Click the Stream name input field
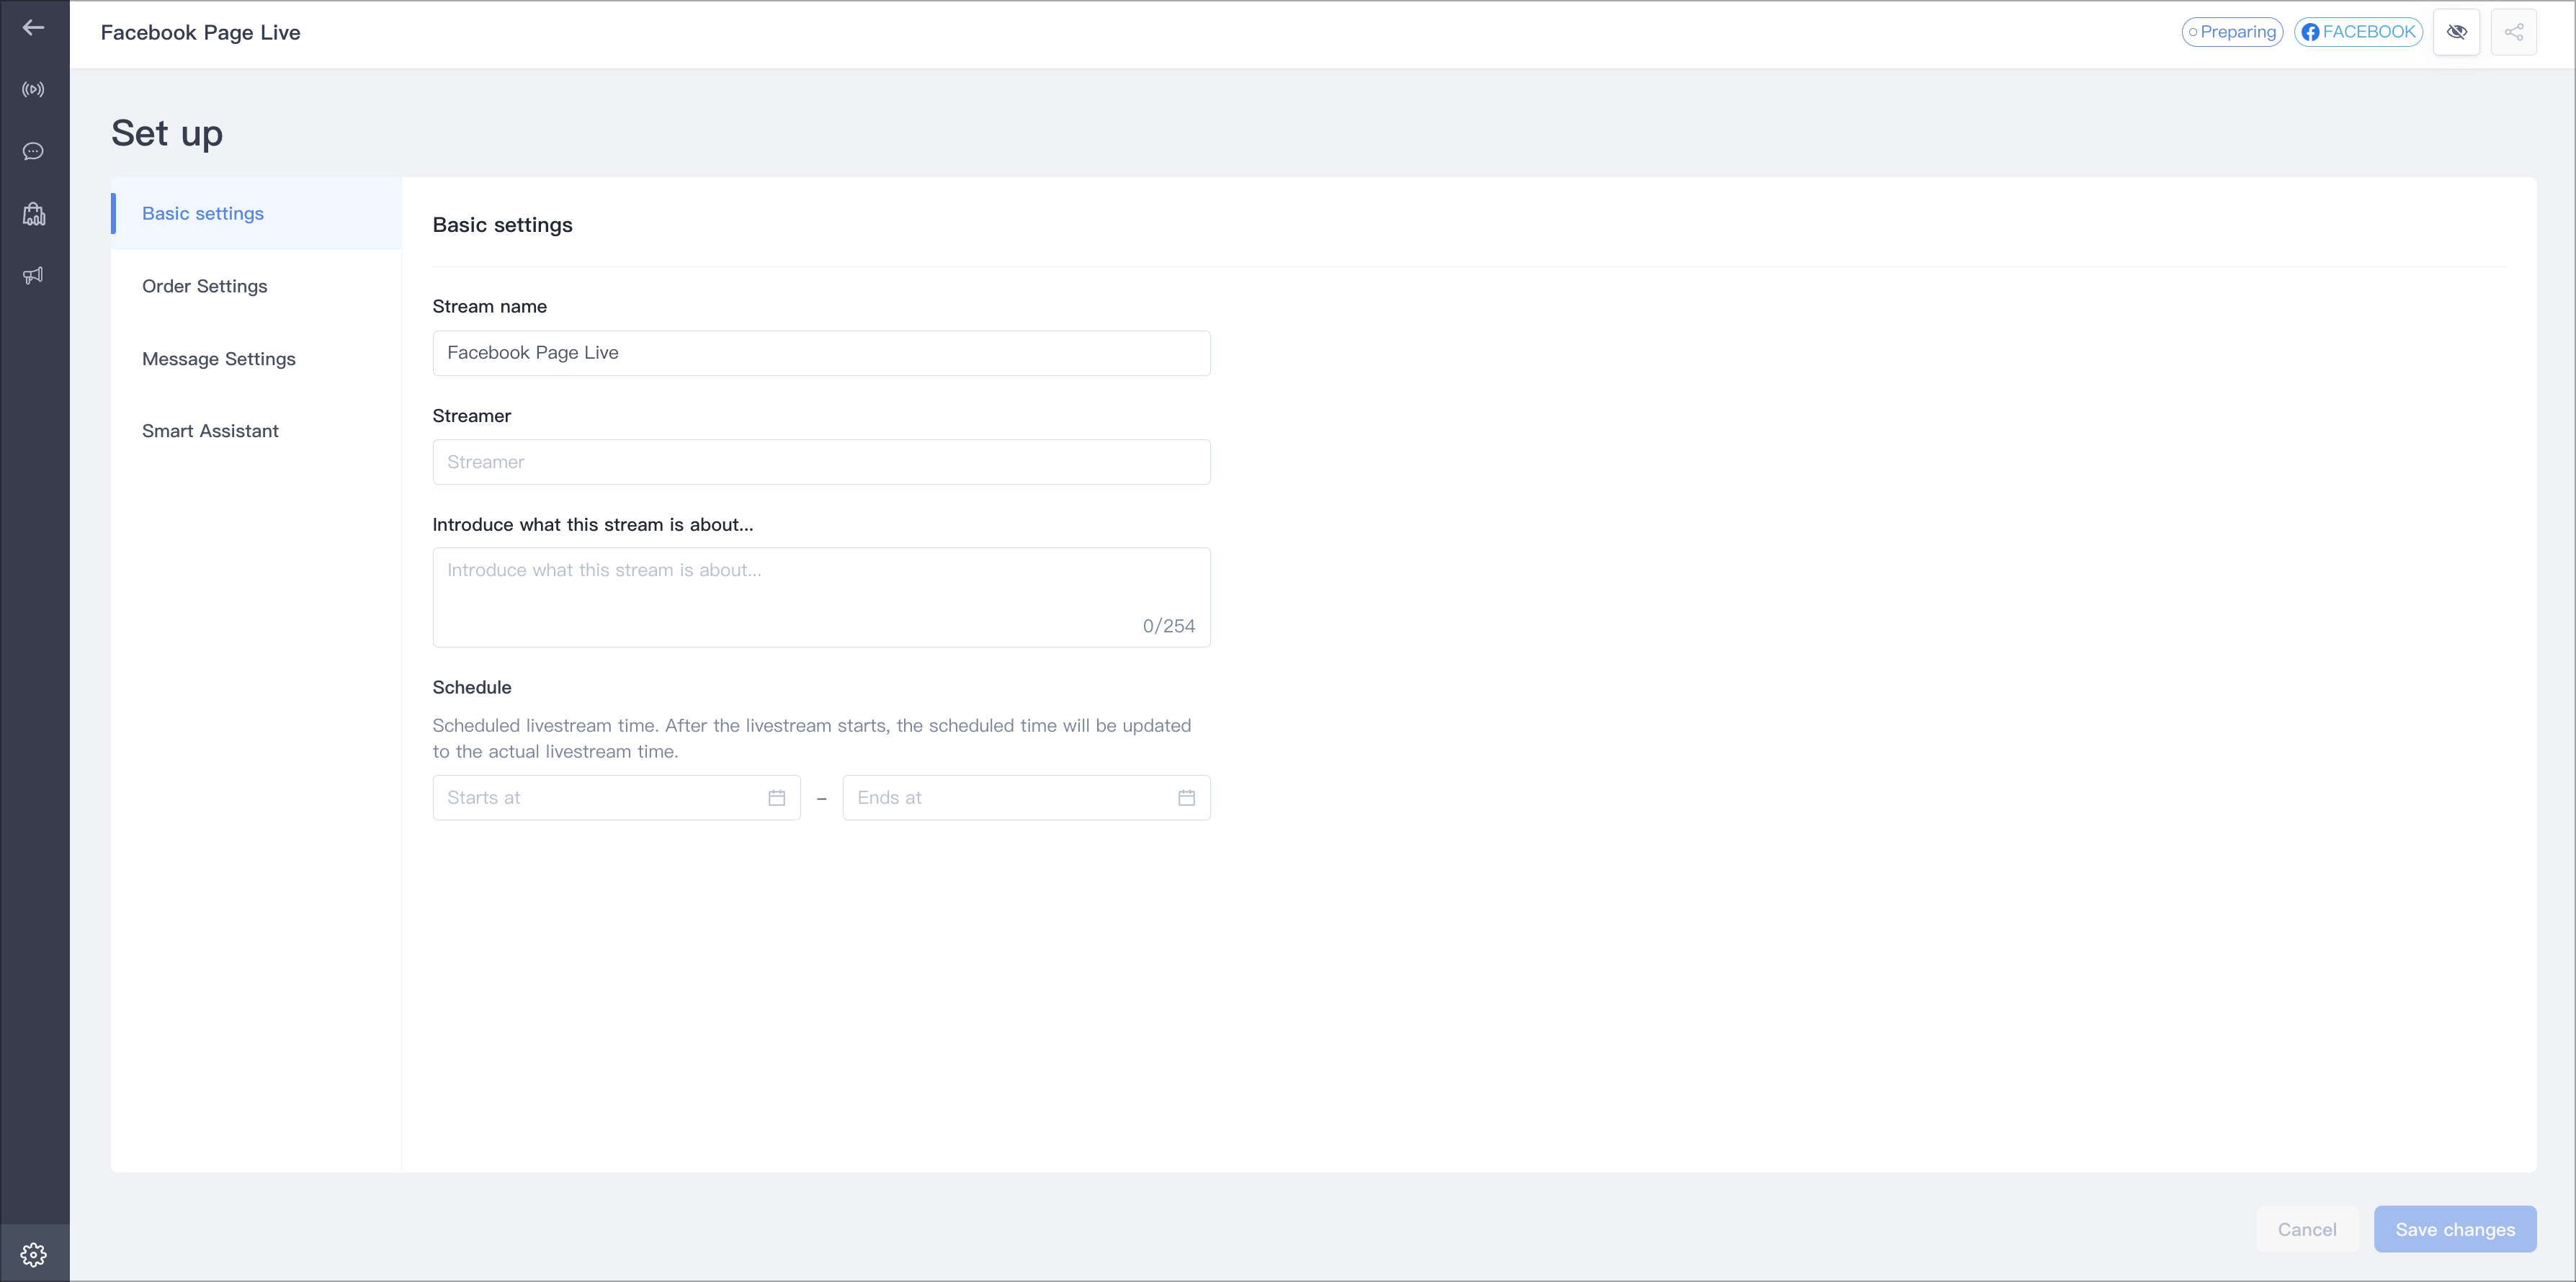This screenshot has width=2576, height=1282. 821,353
